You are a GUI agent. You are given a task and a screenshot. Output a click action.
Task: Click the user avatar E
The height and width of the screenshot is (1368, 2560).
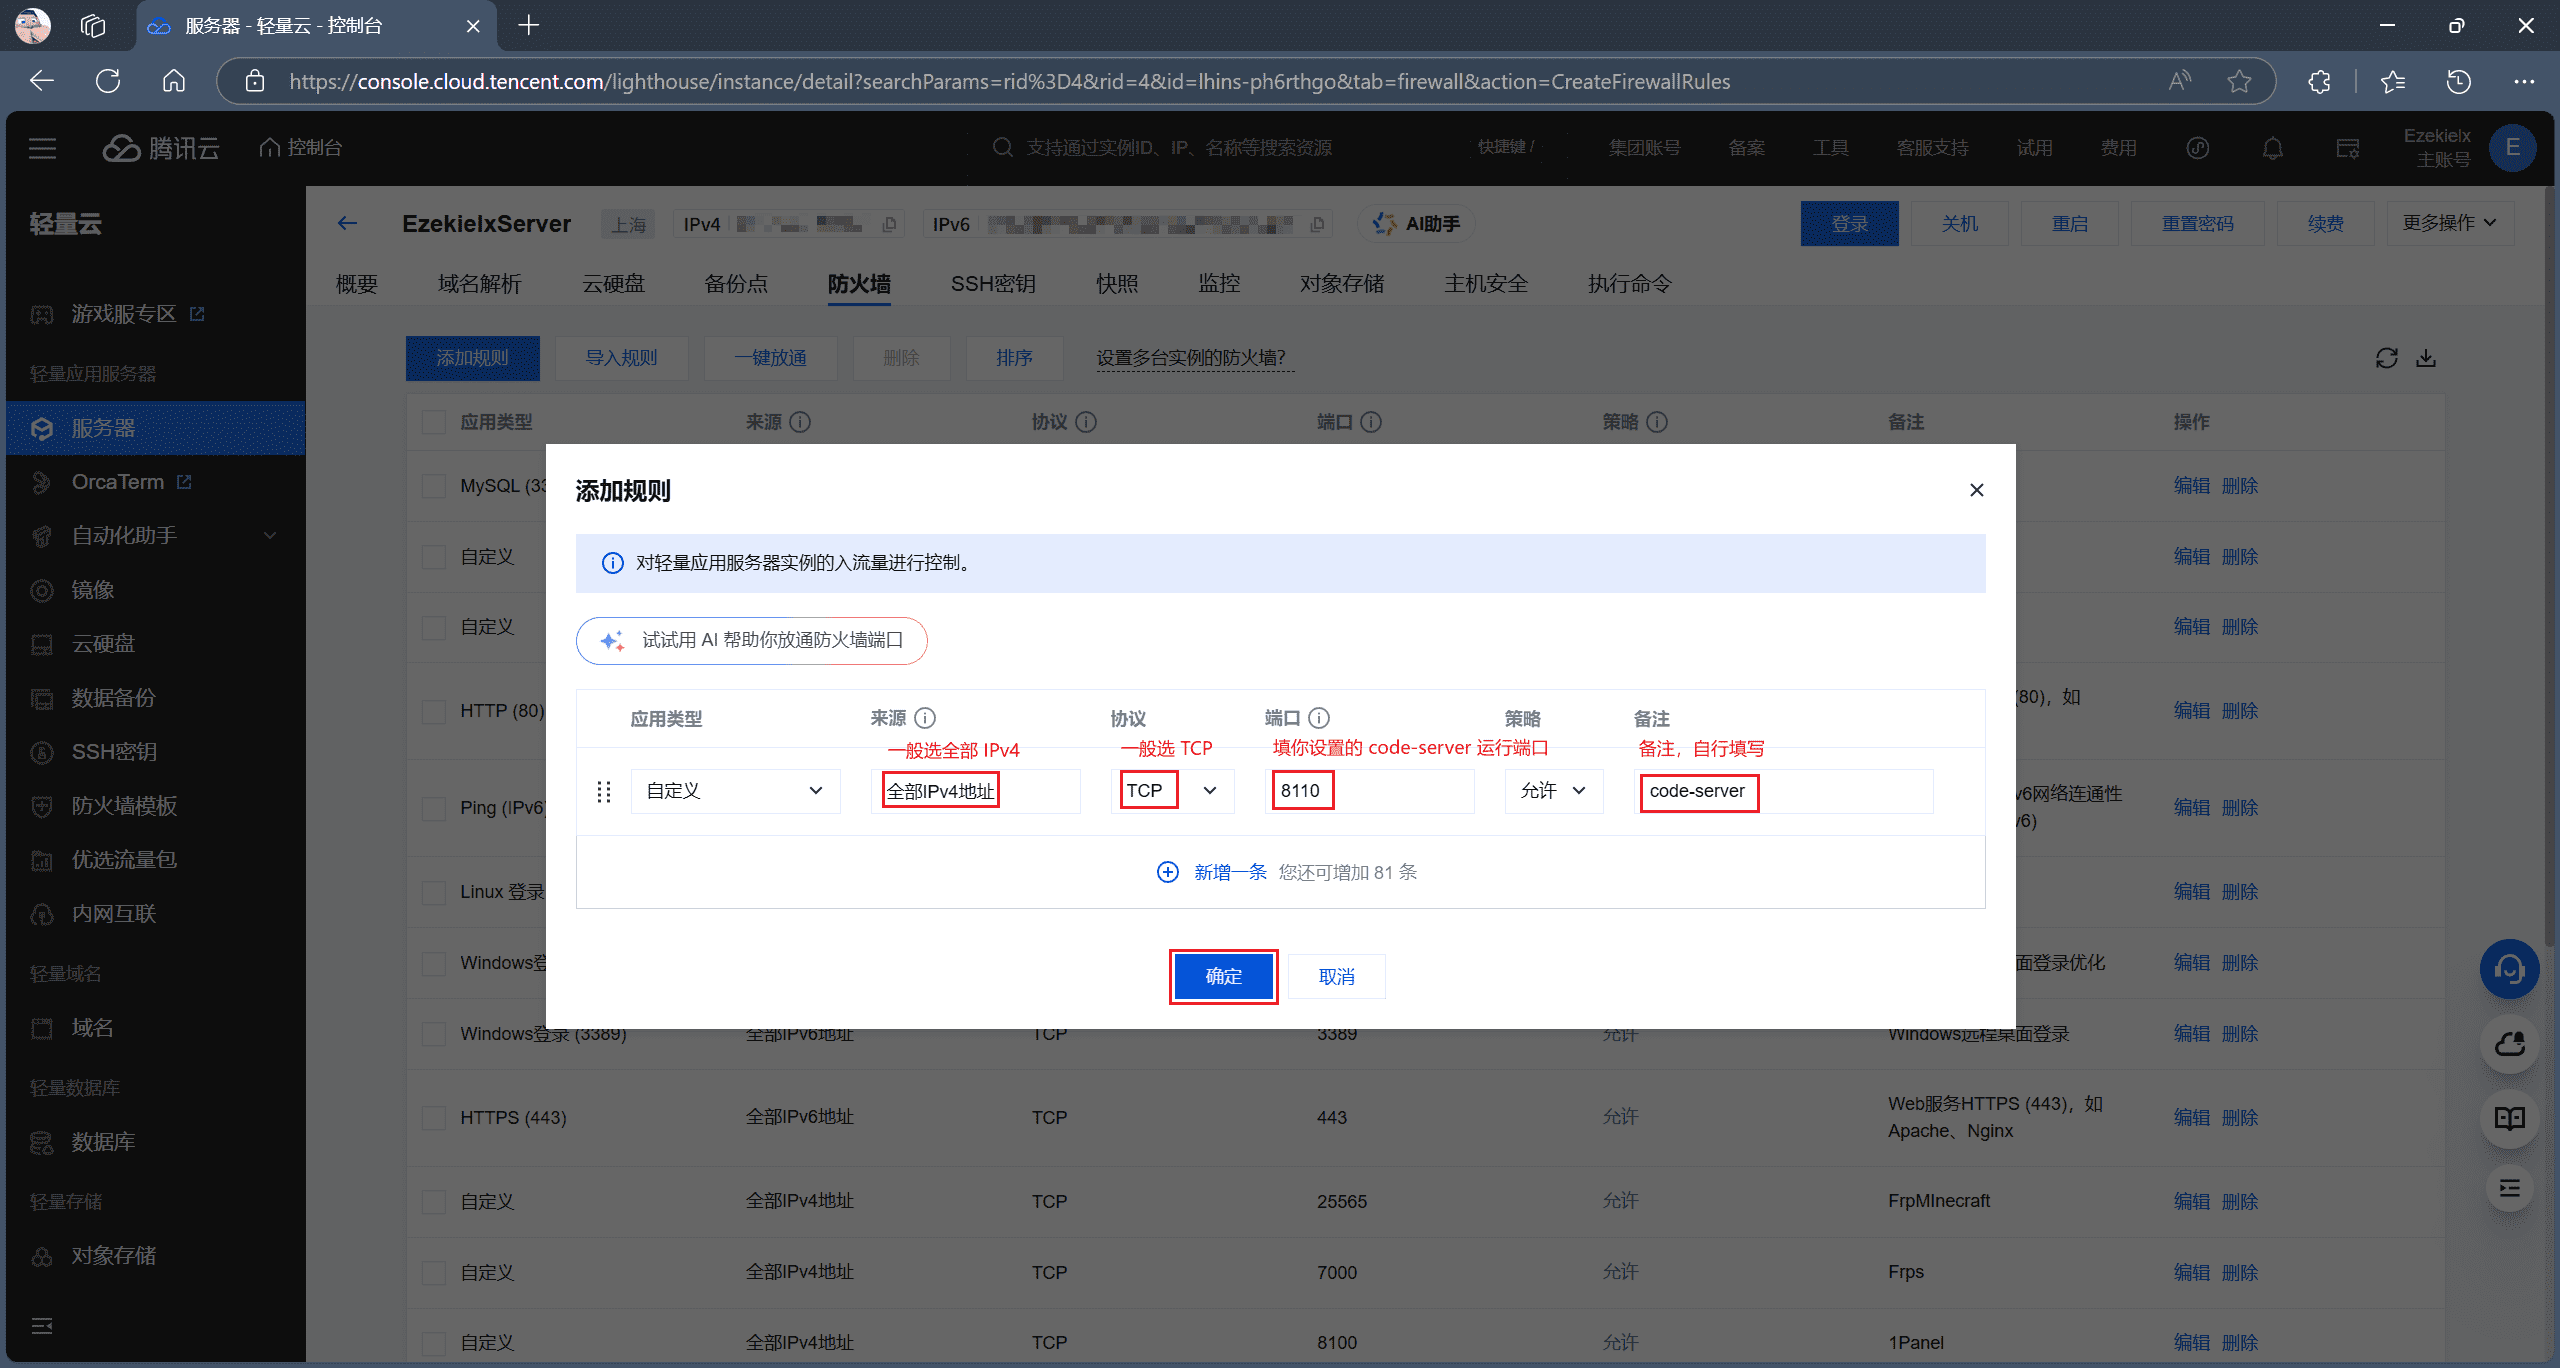pyautogui.click(x=2512, y=148)
